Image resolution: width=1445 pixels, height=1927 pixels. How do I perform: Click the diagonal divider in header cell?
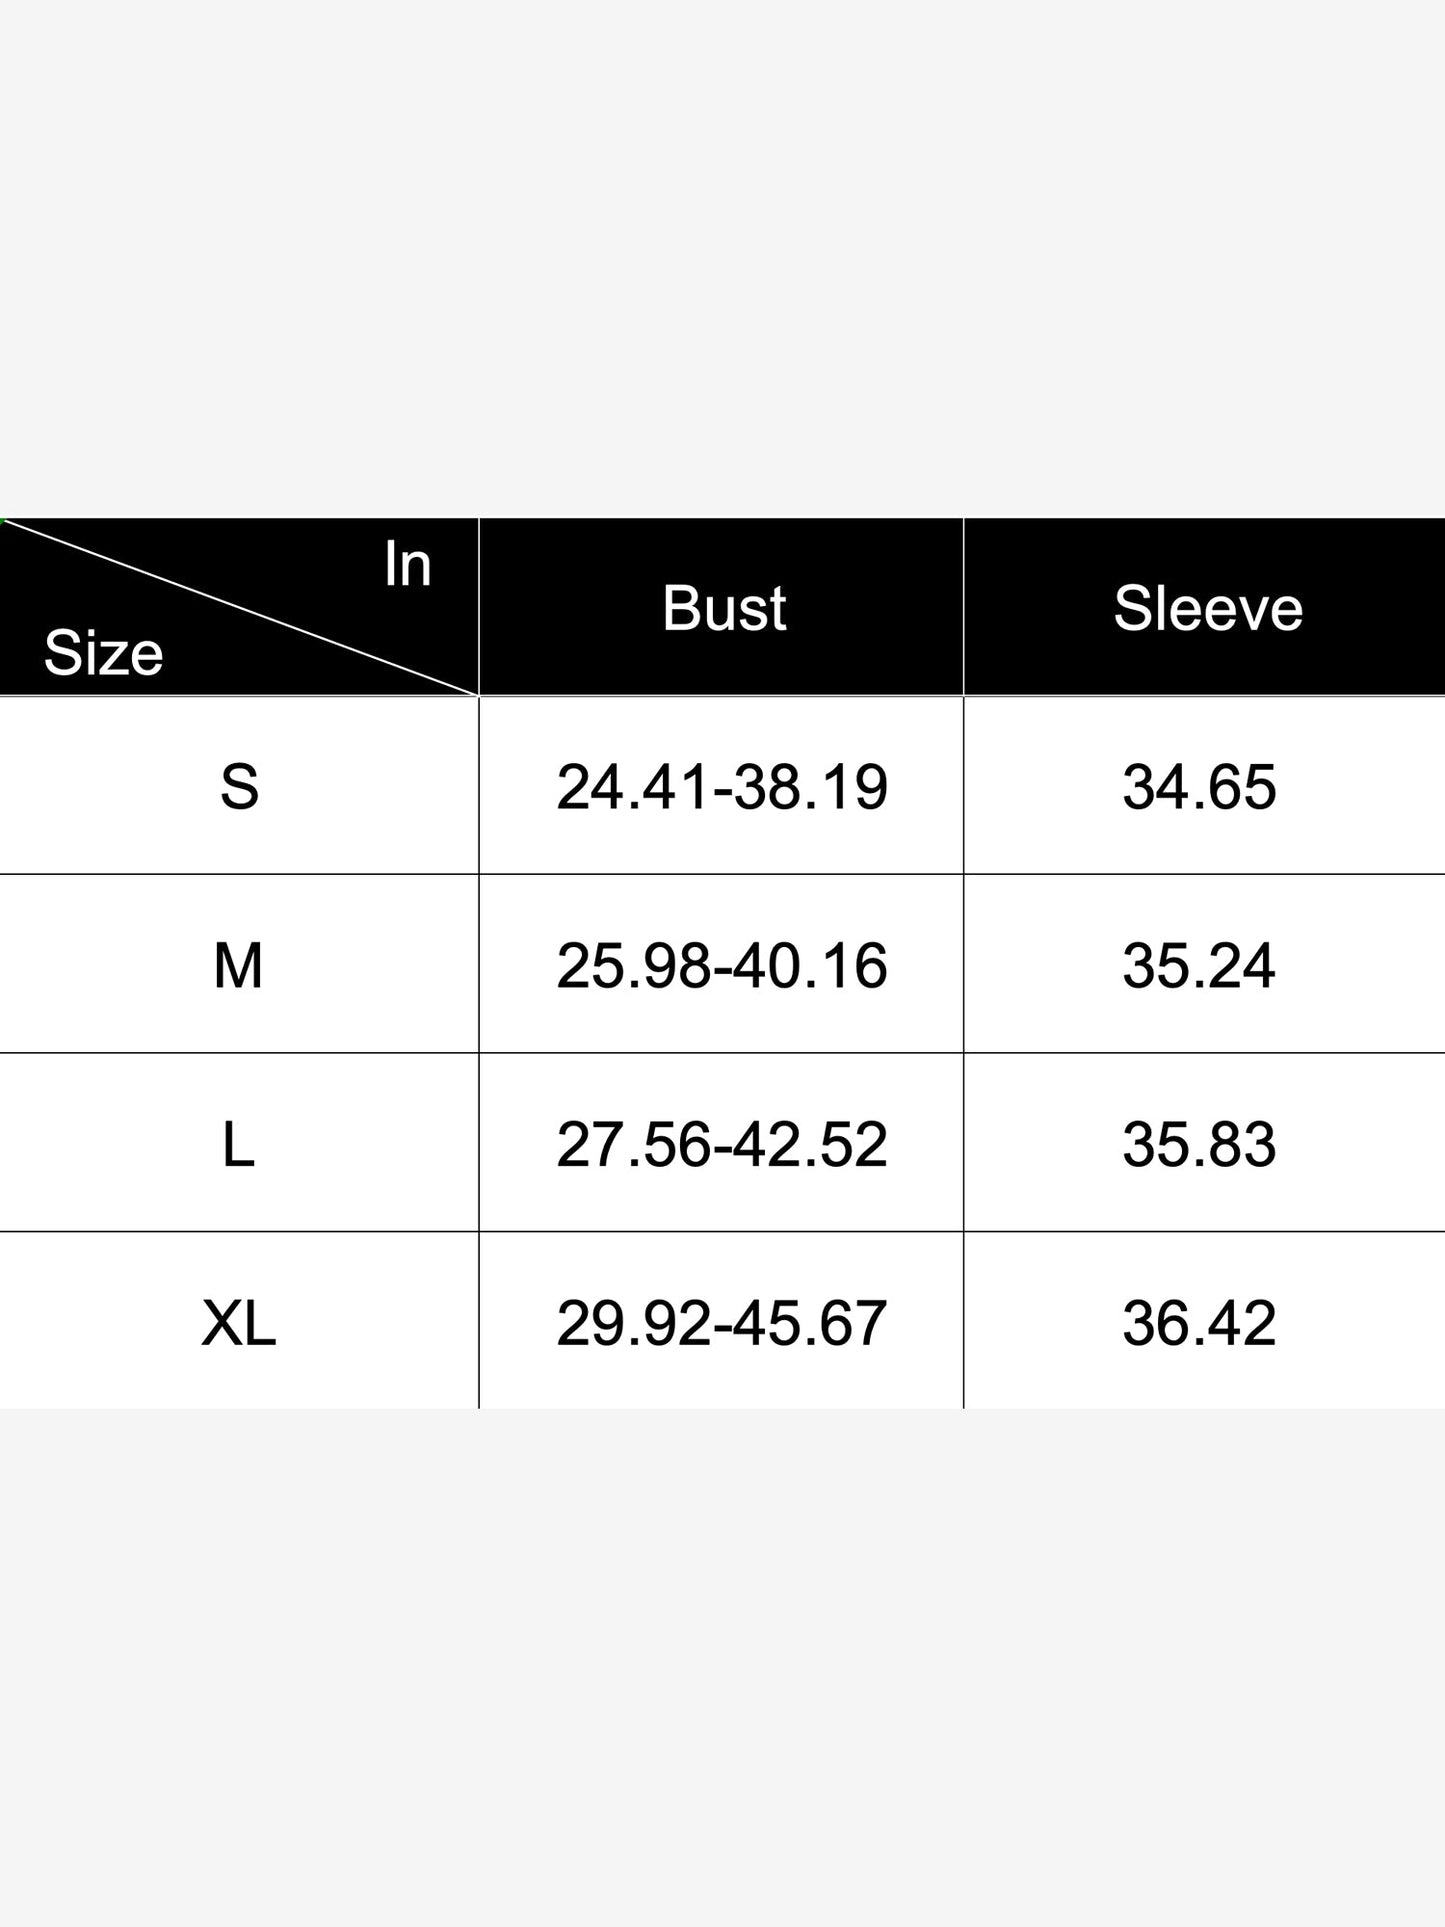tap(240, 607)
